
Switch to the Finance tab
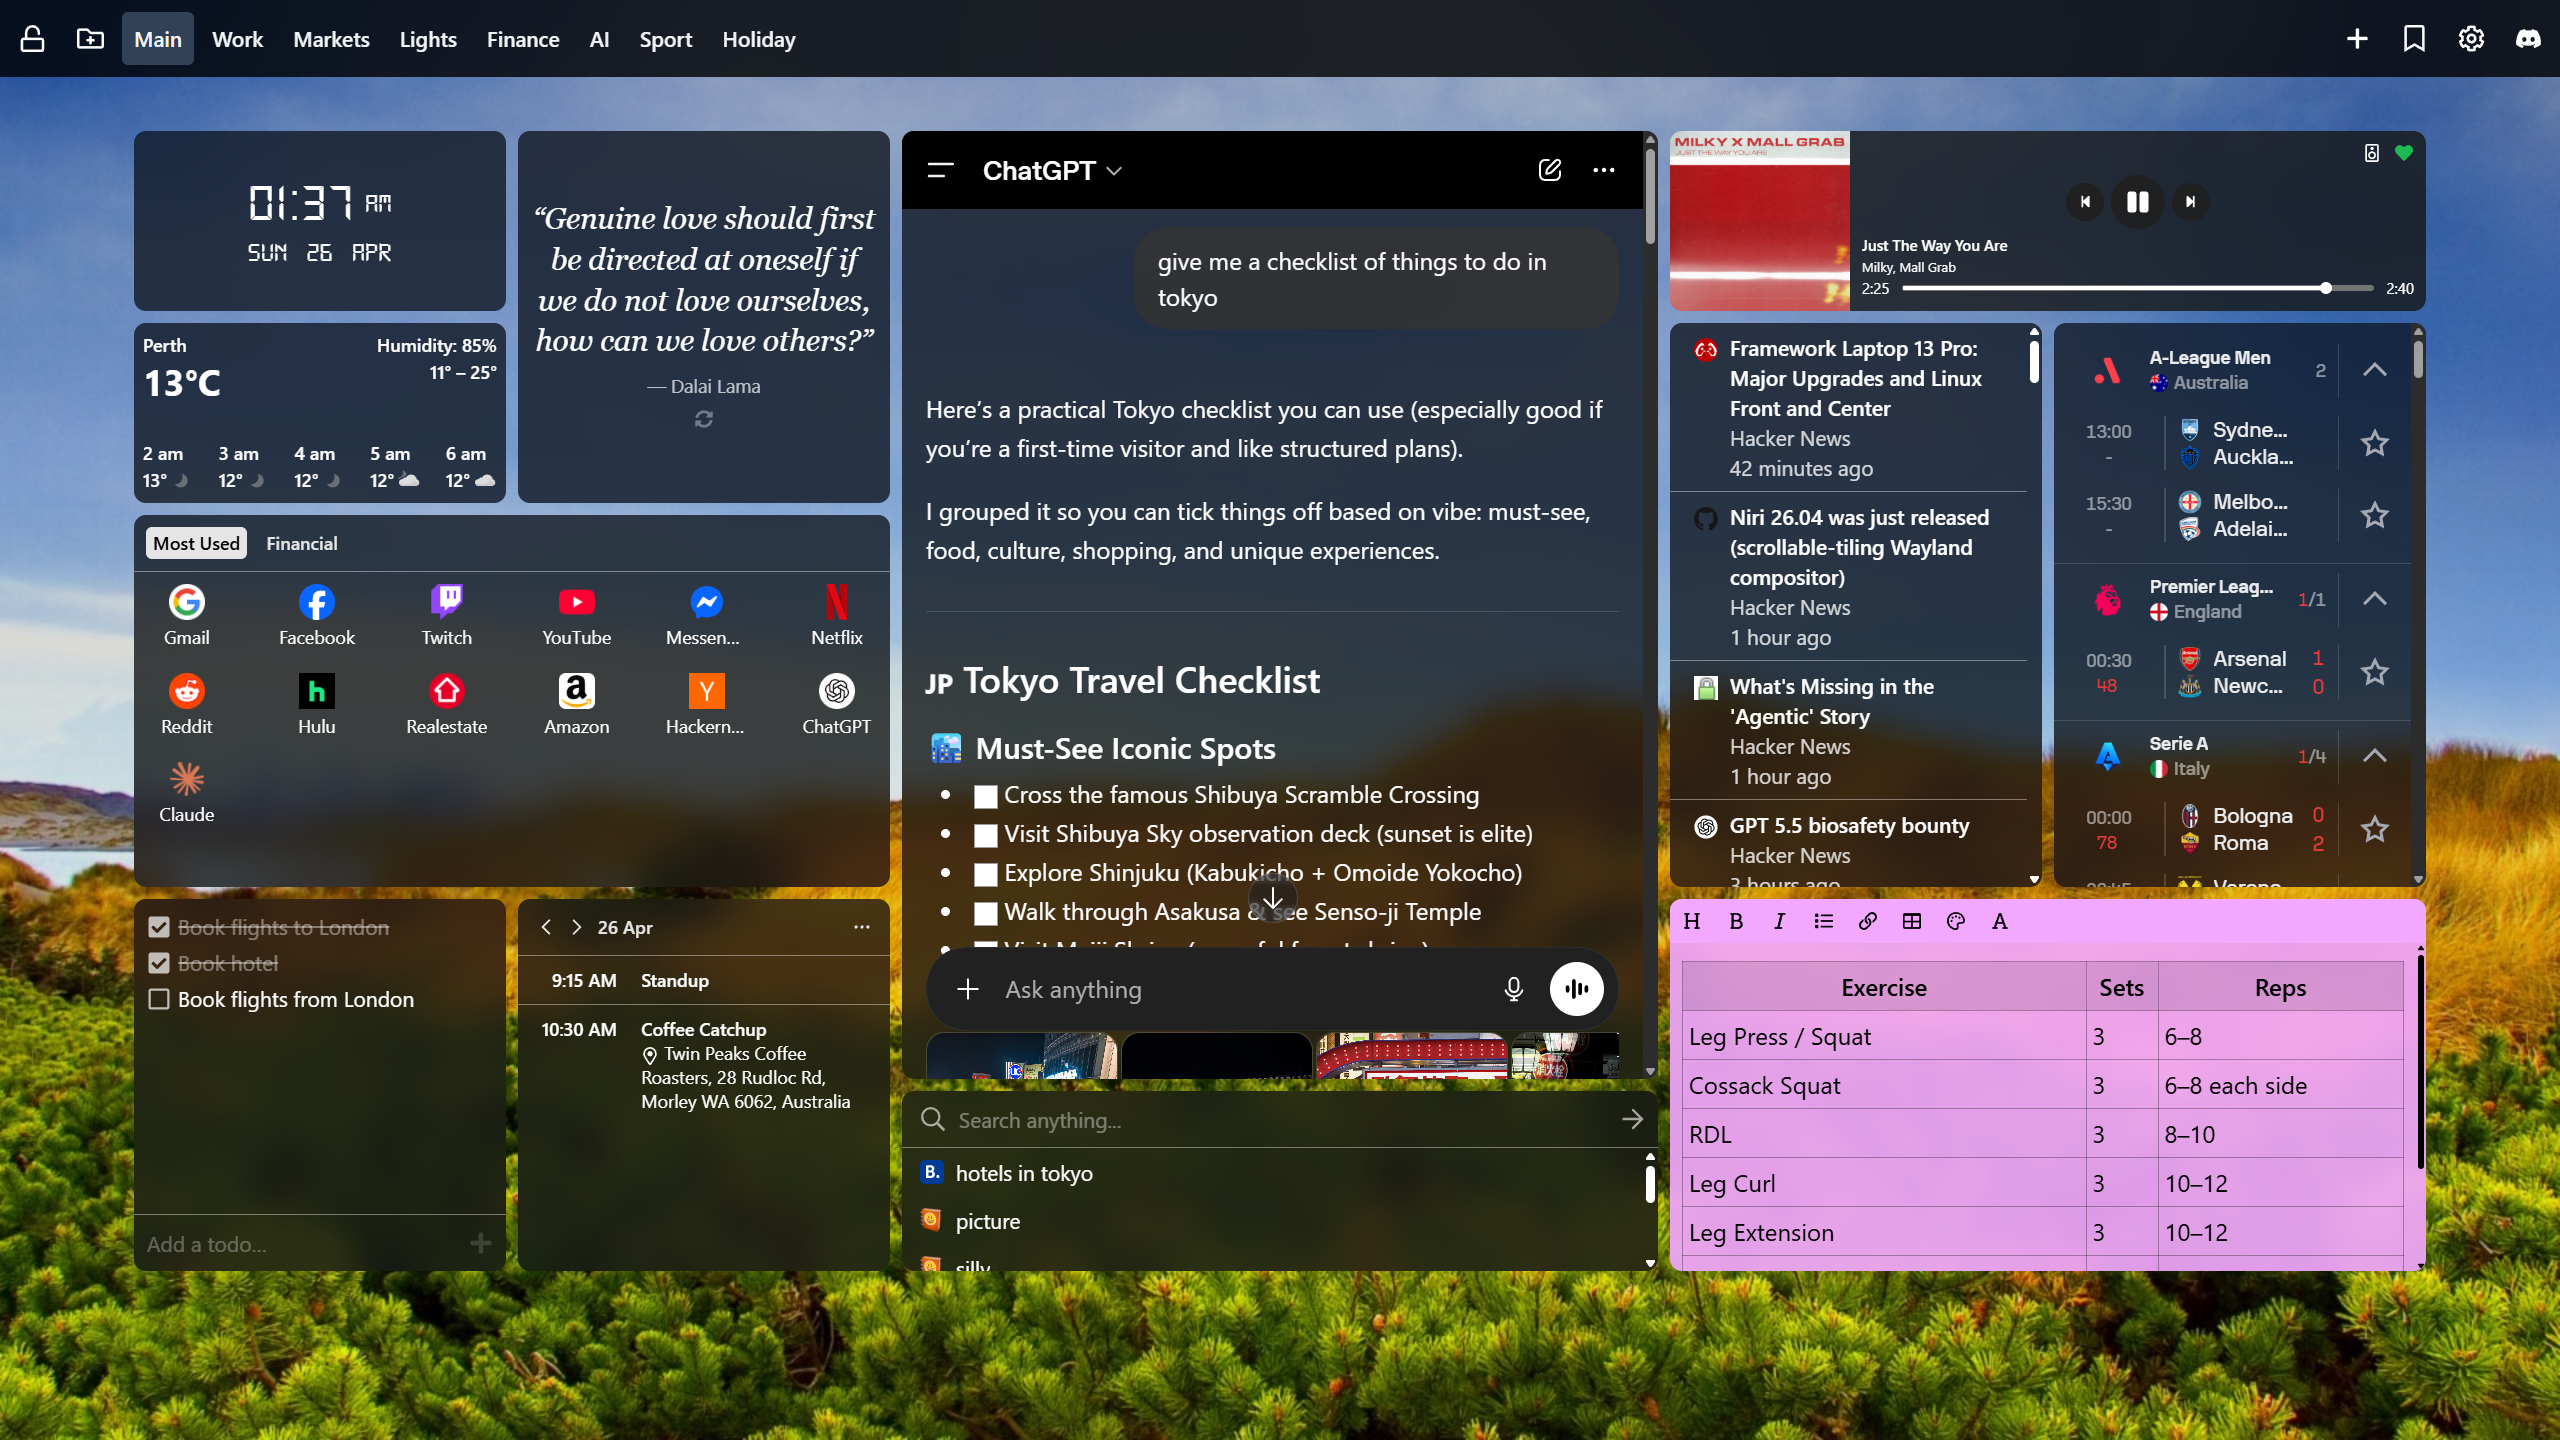tap(523, 39)
